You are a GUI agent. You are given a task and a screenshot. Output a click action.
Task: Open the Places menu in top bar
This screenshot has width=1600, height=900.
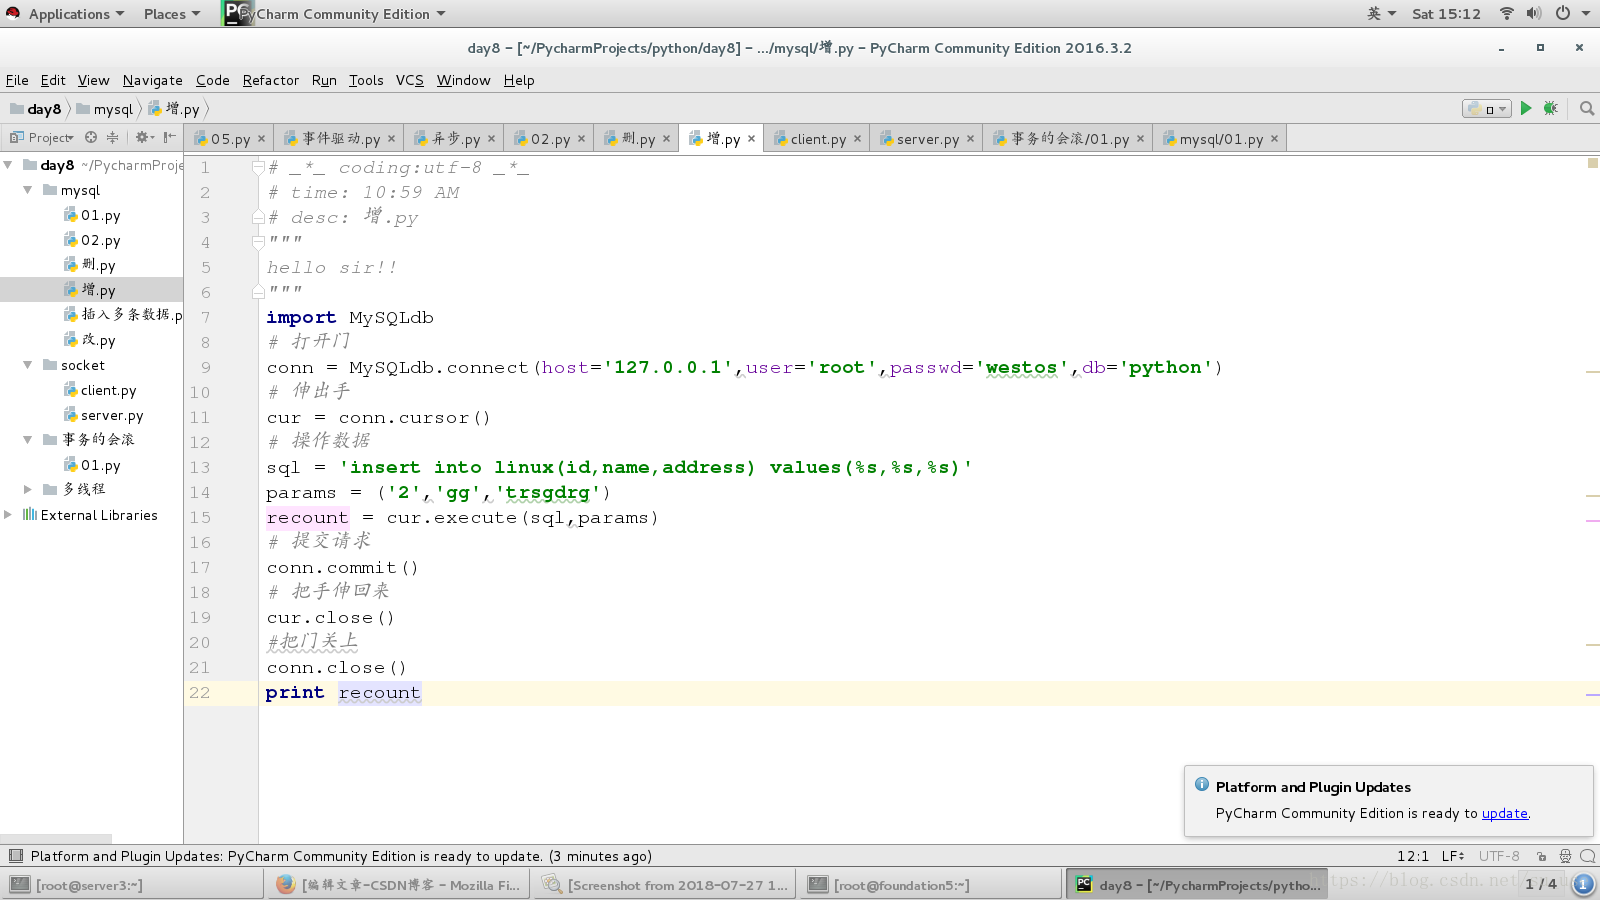(171, 14)
